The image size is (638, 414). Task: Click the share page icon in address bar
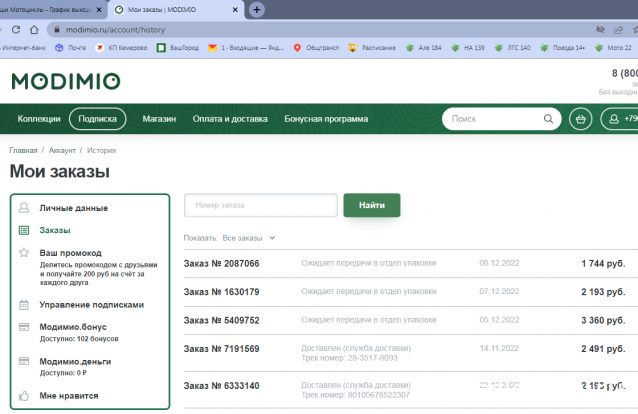point(618,30)
